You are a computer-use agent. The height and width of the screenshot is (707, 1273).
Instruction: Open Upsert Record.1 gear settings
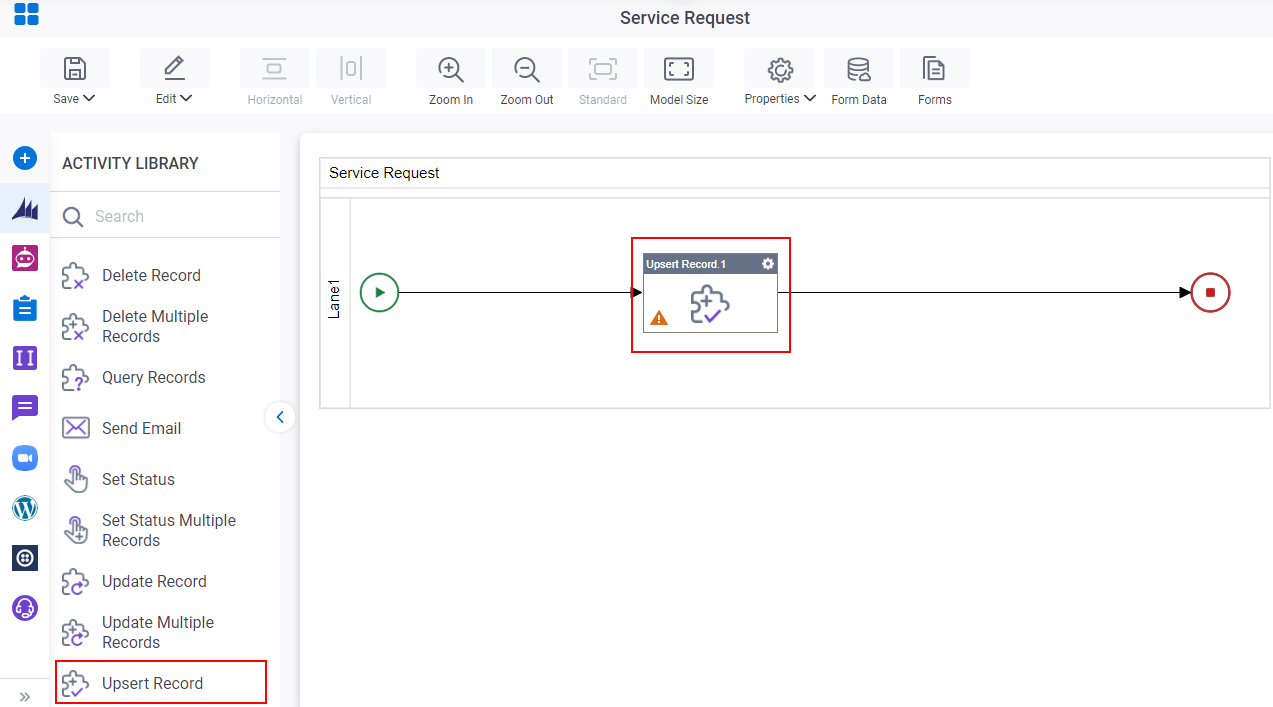768,264
